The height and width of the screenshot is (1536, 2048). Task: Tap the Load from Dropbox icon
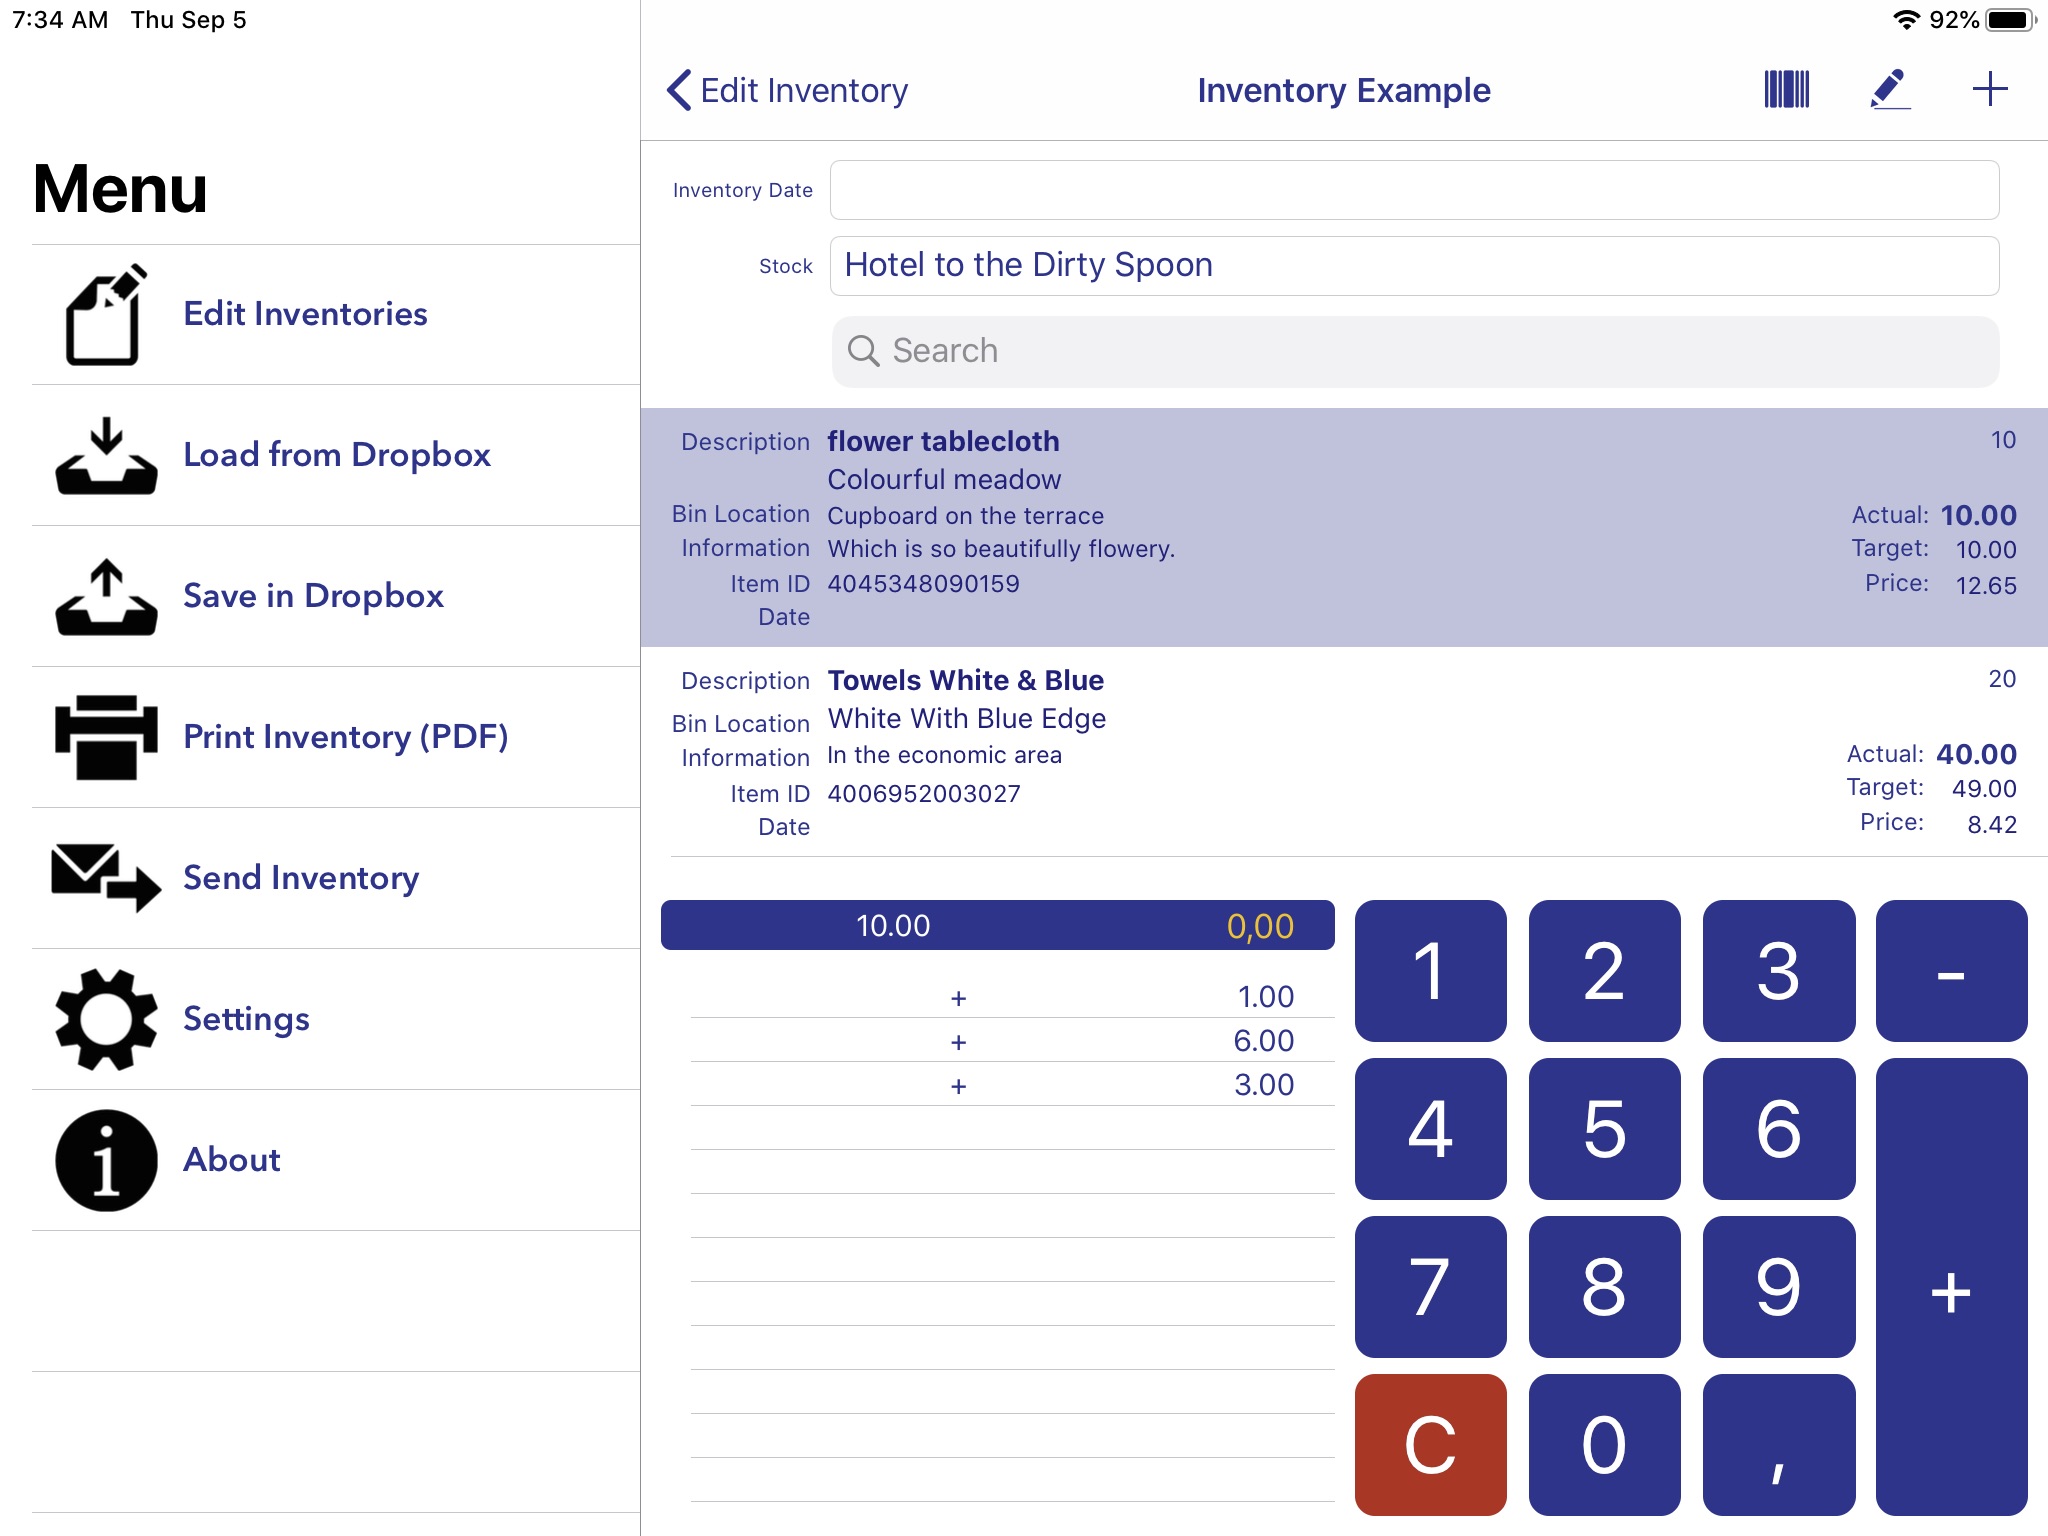(x=103, y=455)
